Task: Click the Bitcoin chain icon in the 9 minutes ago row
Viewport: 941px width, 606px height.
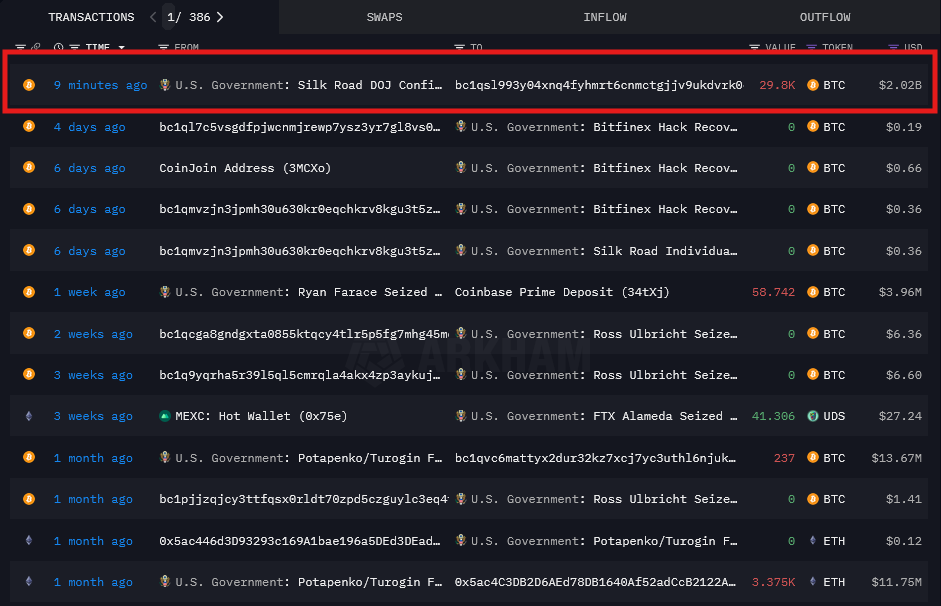Action: pos(29,85)
